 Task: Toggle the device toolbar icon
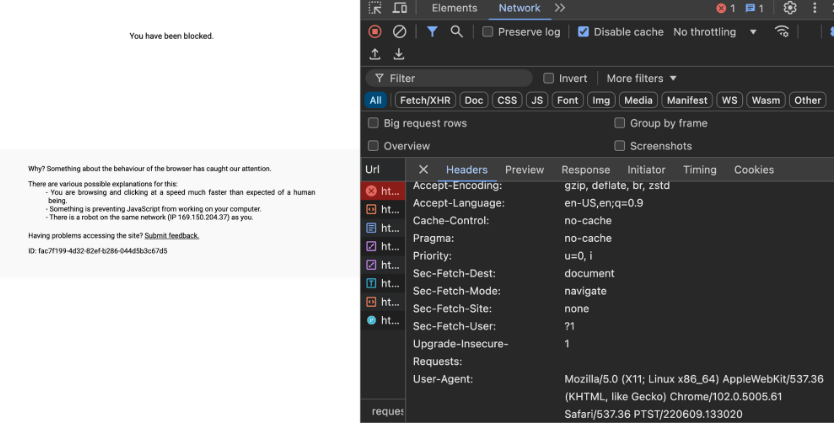tap(400, 8)
